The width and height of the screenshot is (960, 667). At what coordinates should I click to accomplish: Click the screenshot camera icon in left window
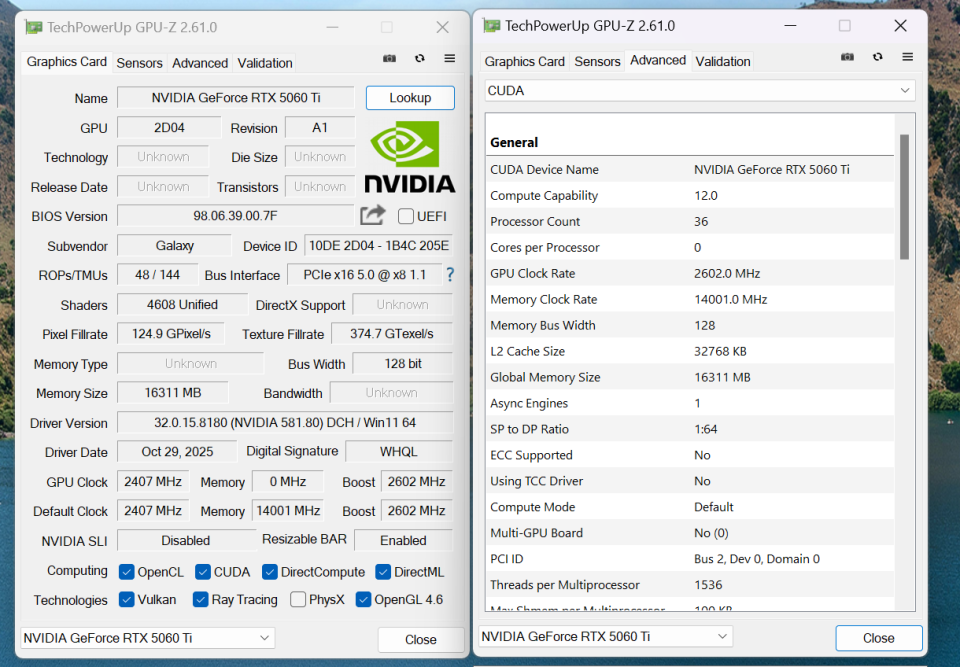[x=390, y=59]
